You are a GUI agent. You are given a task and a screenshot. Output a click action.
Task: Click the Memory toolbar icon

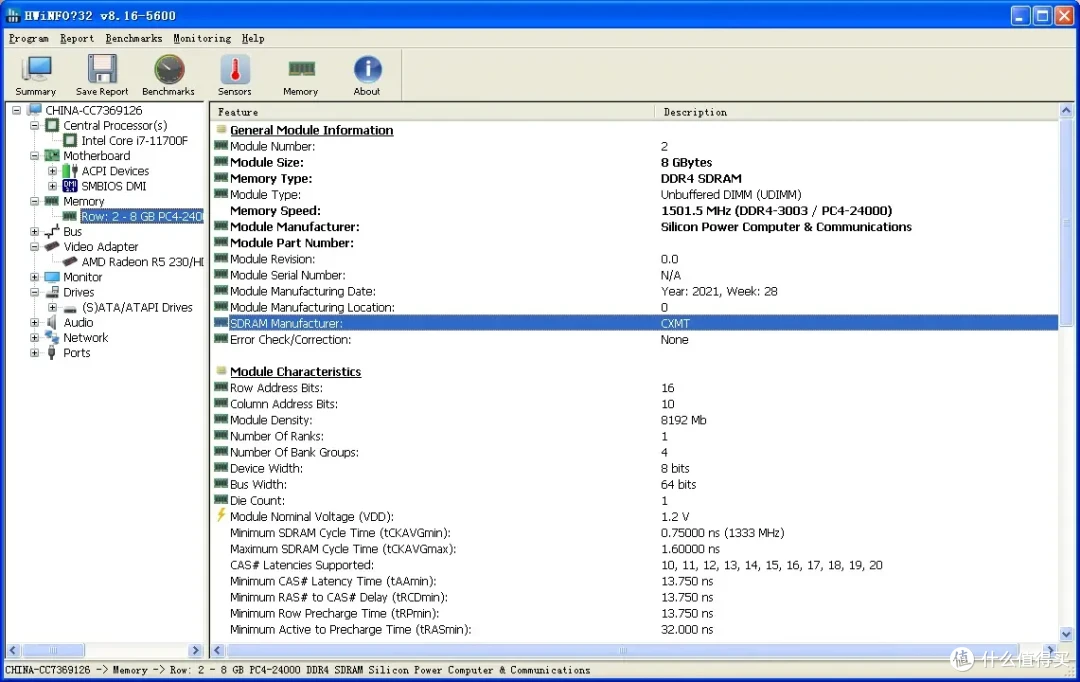(301, 68)
